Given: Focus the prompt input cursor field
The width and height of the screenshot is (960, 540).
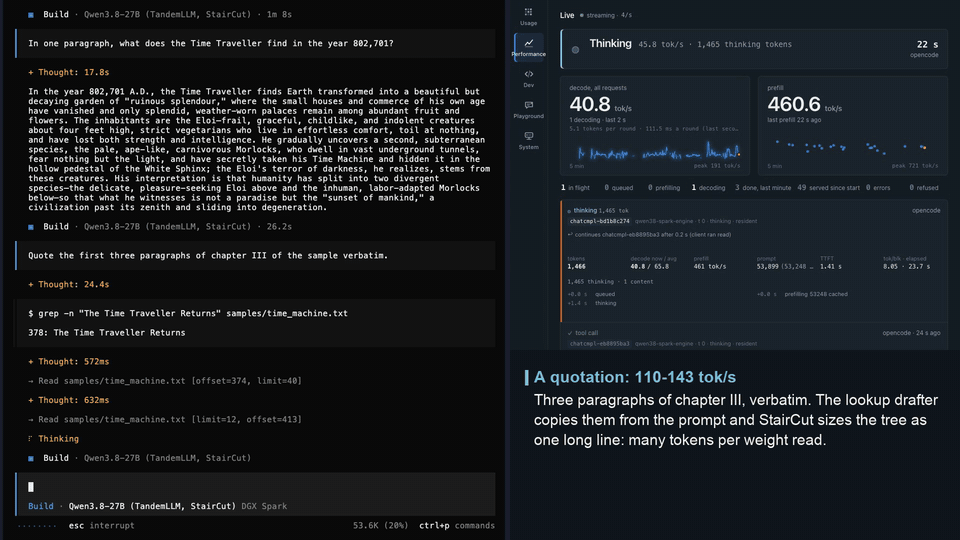Looking at the screenshot, I should point(256,487).
